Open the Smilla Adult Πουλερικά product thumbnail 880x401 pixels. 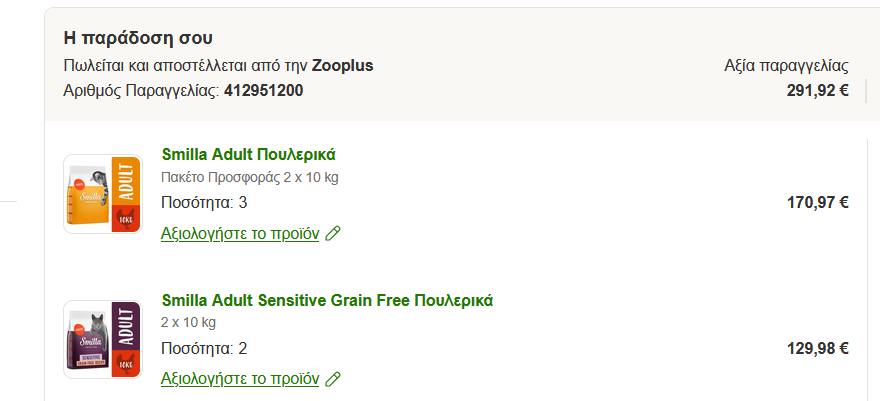click(102, 194)
